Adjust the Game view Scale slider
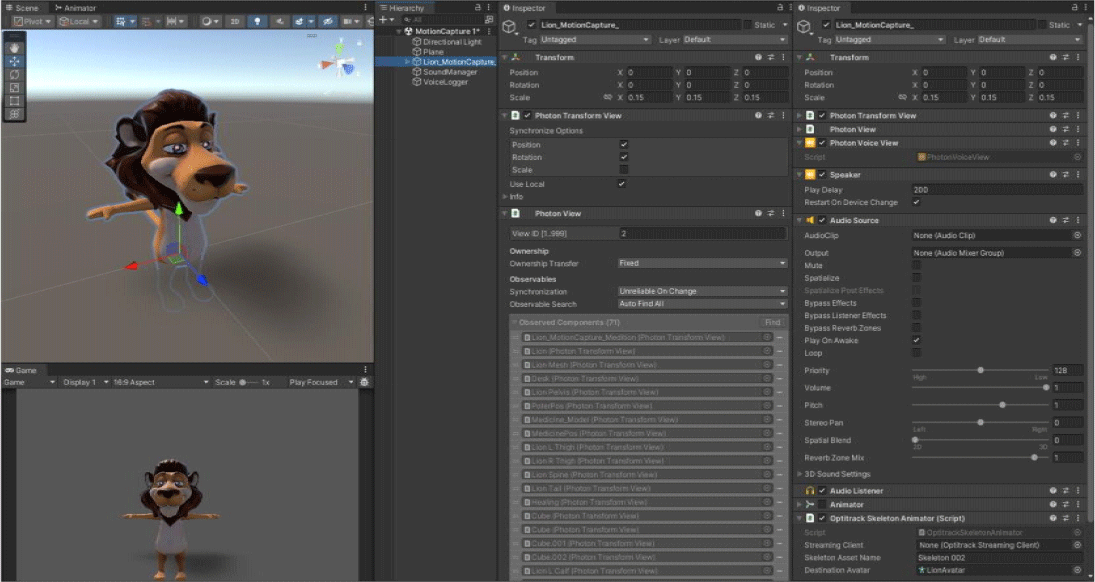 [250, 382]
